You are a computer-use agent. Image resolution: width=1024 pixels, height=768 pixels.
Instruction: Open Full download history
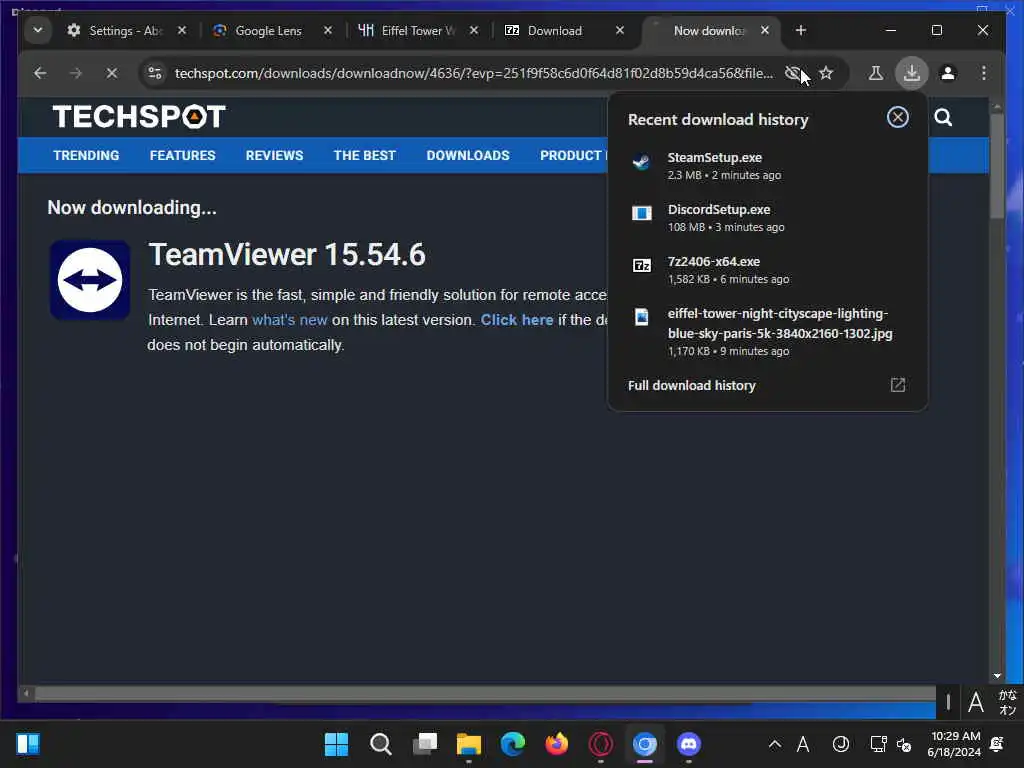point(767,385)
